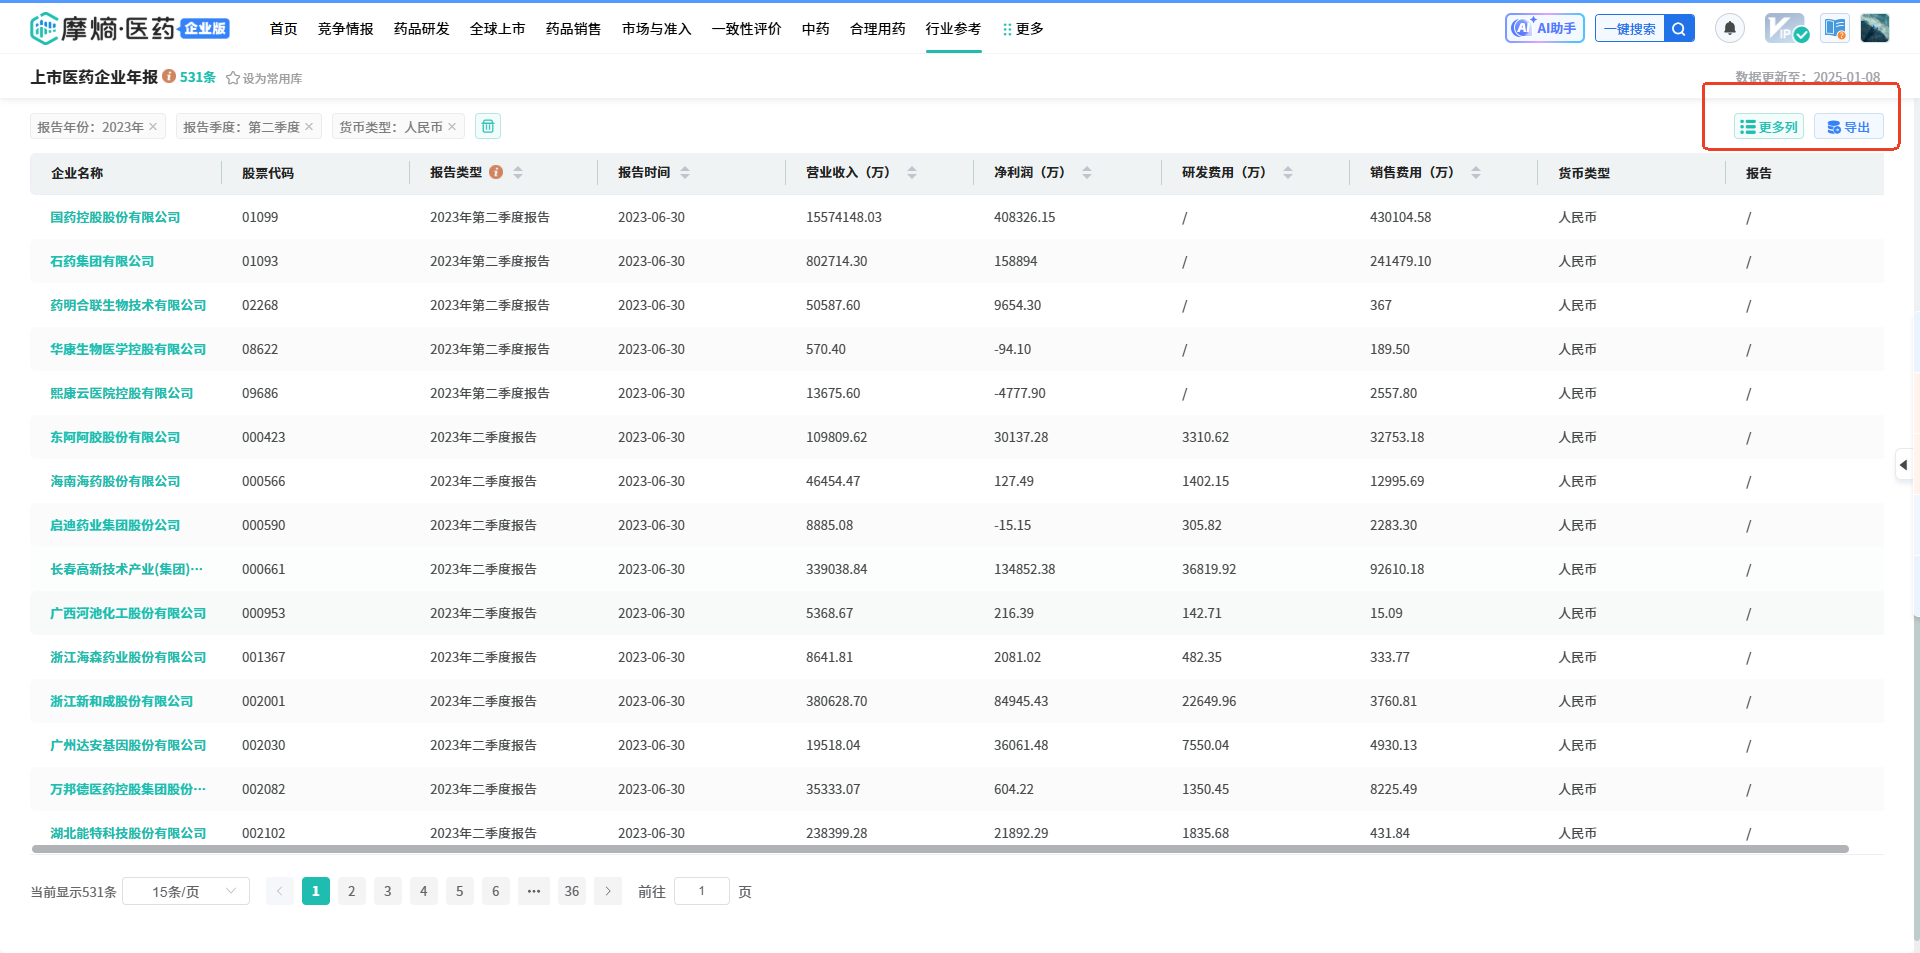Clear all filters with trash icon
This screenshot has height=953, width=1920.
(x=488, y=126)
